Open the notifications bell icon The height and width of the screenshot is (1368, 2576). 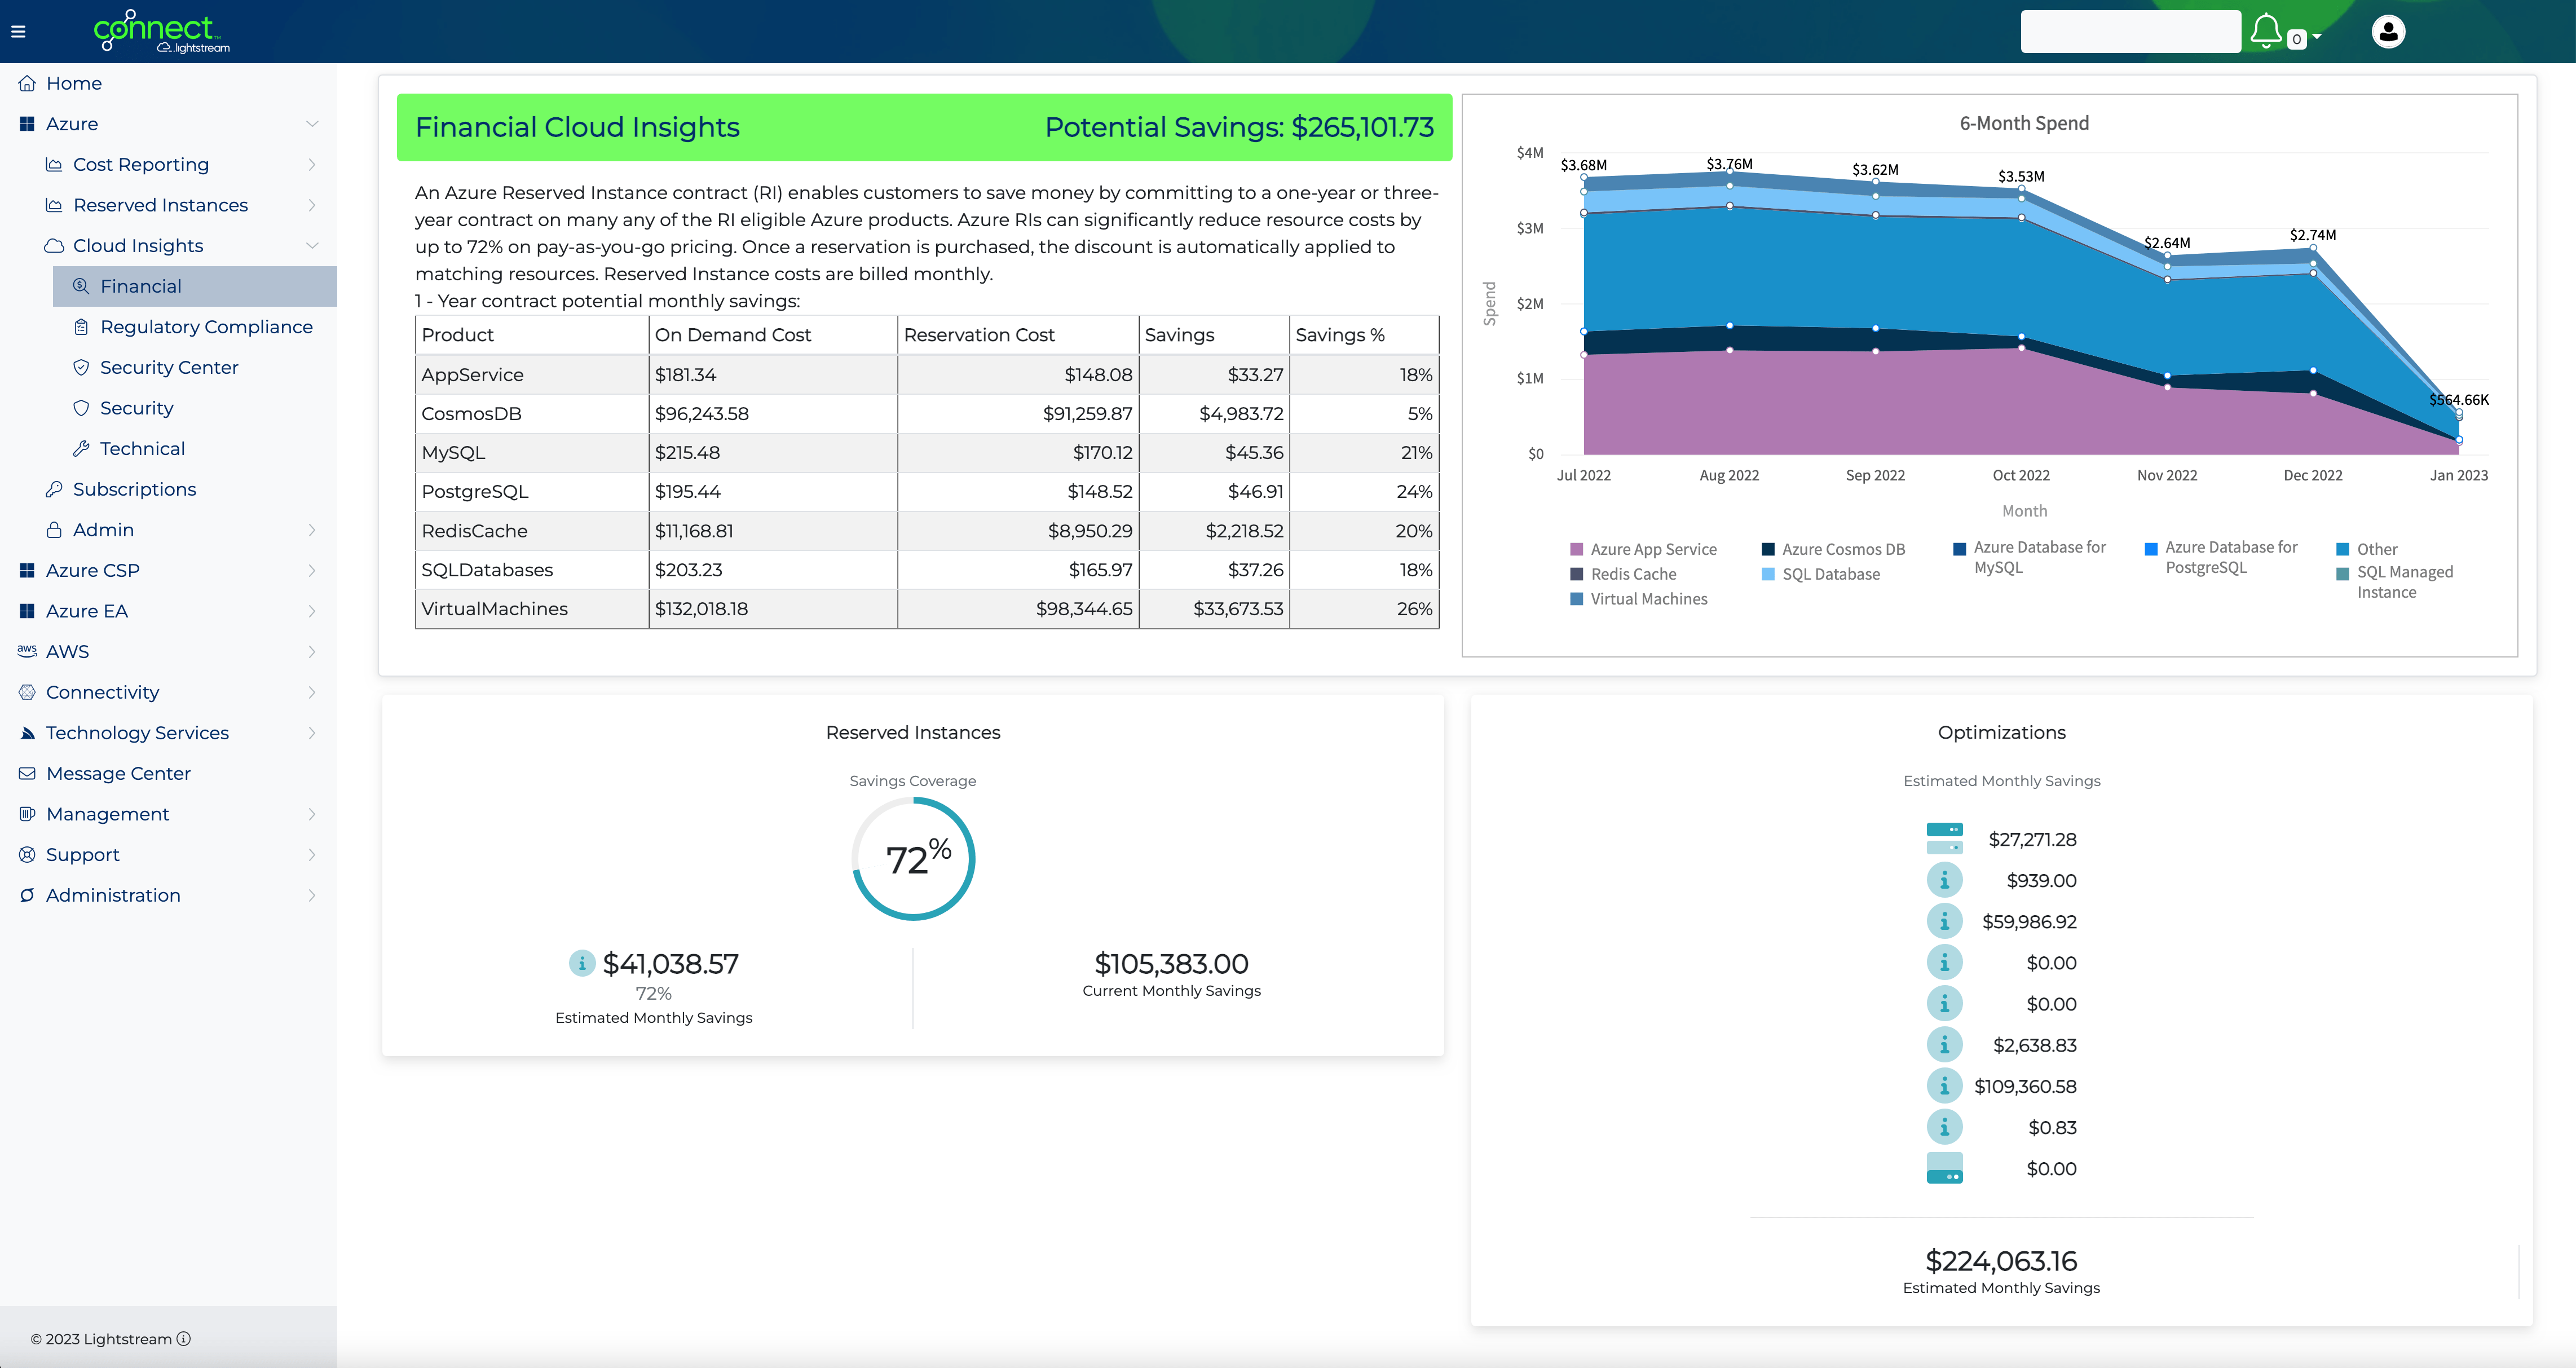click(2266, 31)
